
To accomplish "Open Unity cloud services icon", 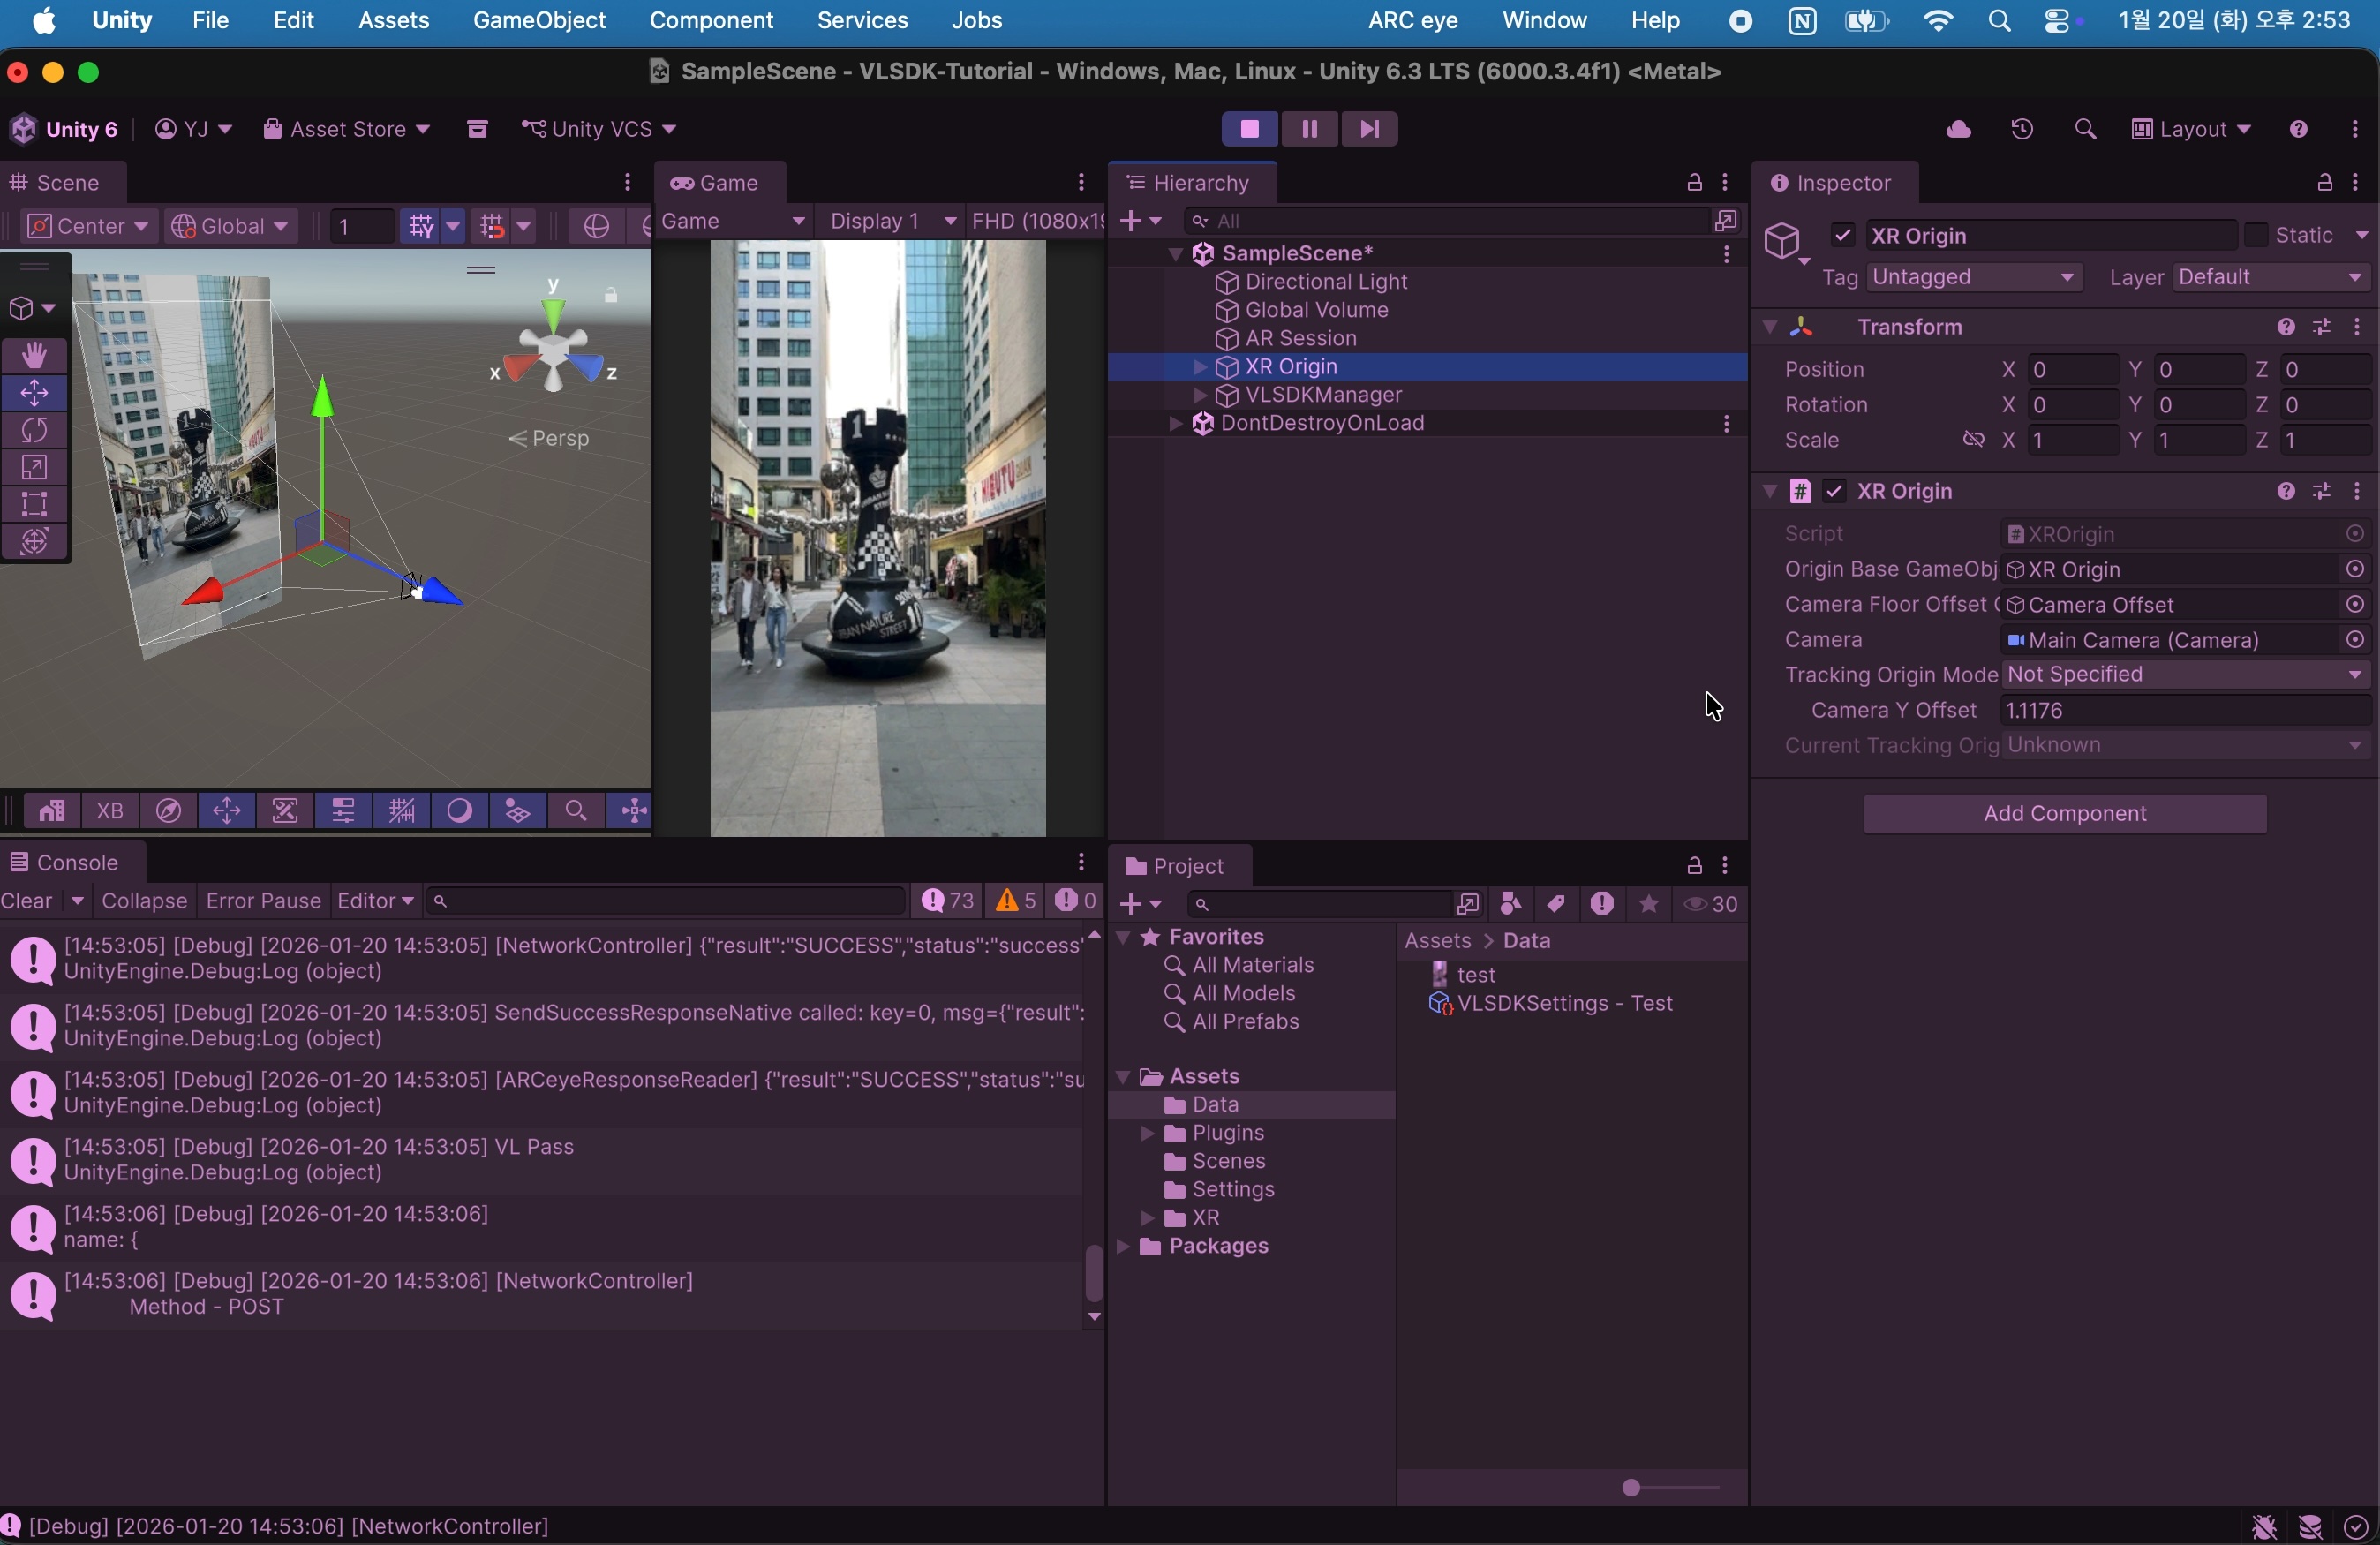I will [x=1958, y=130].
